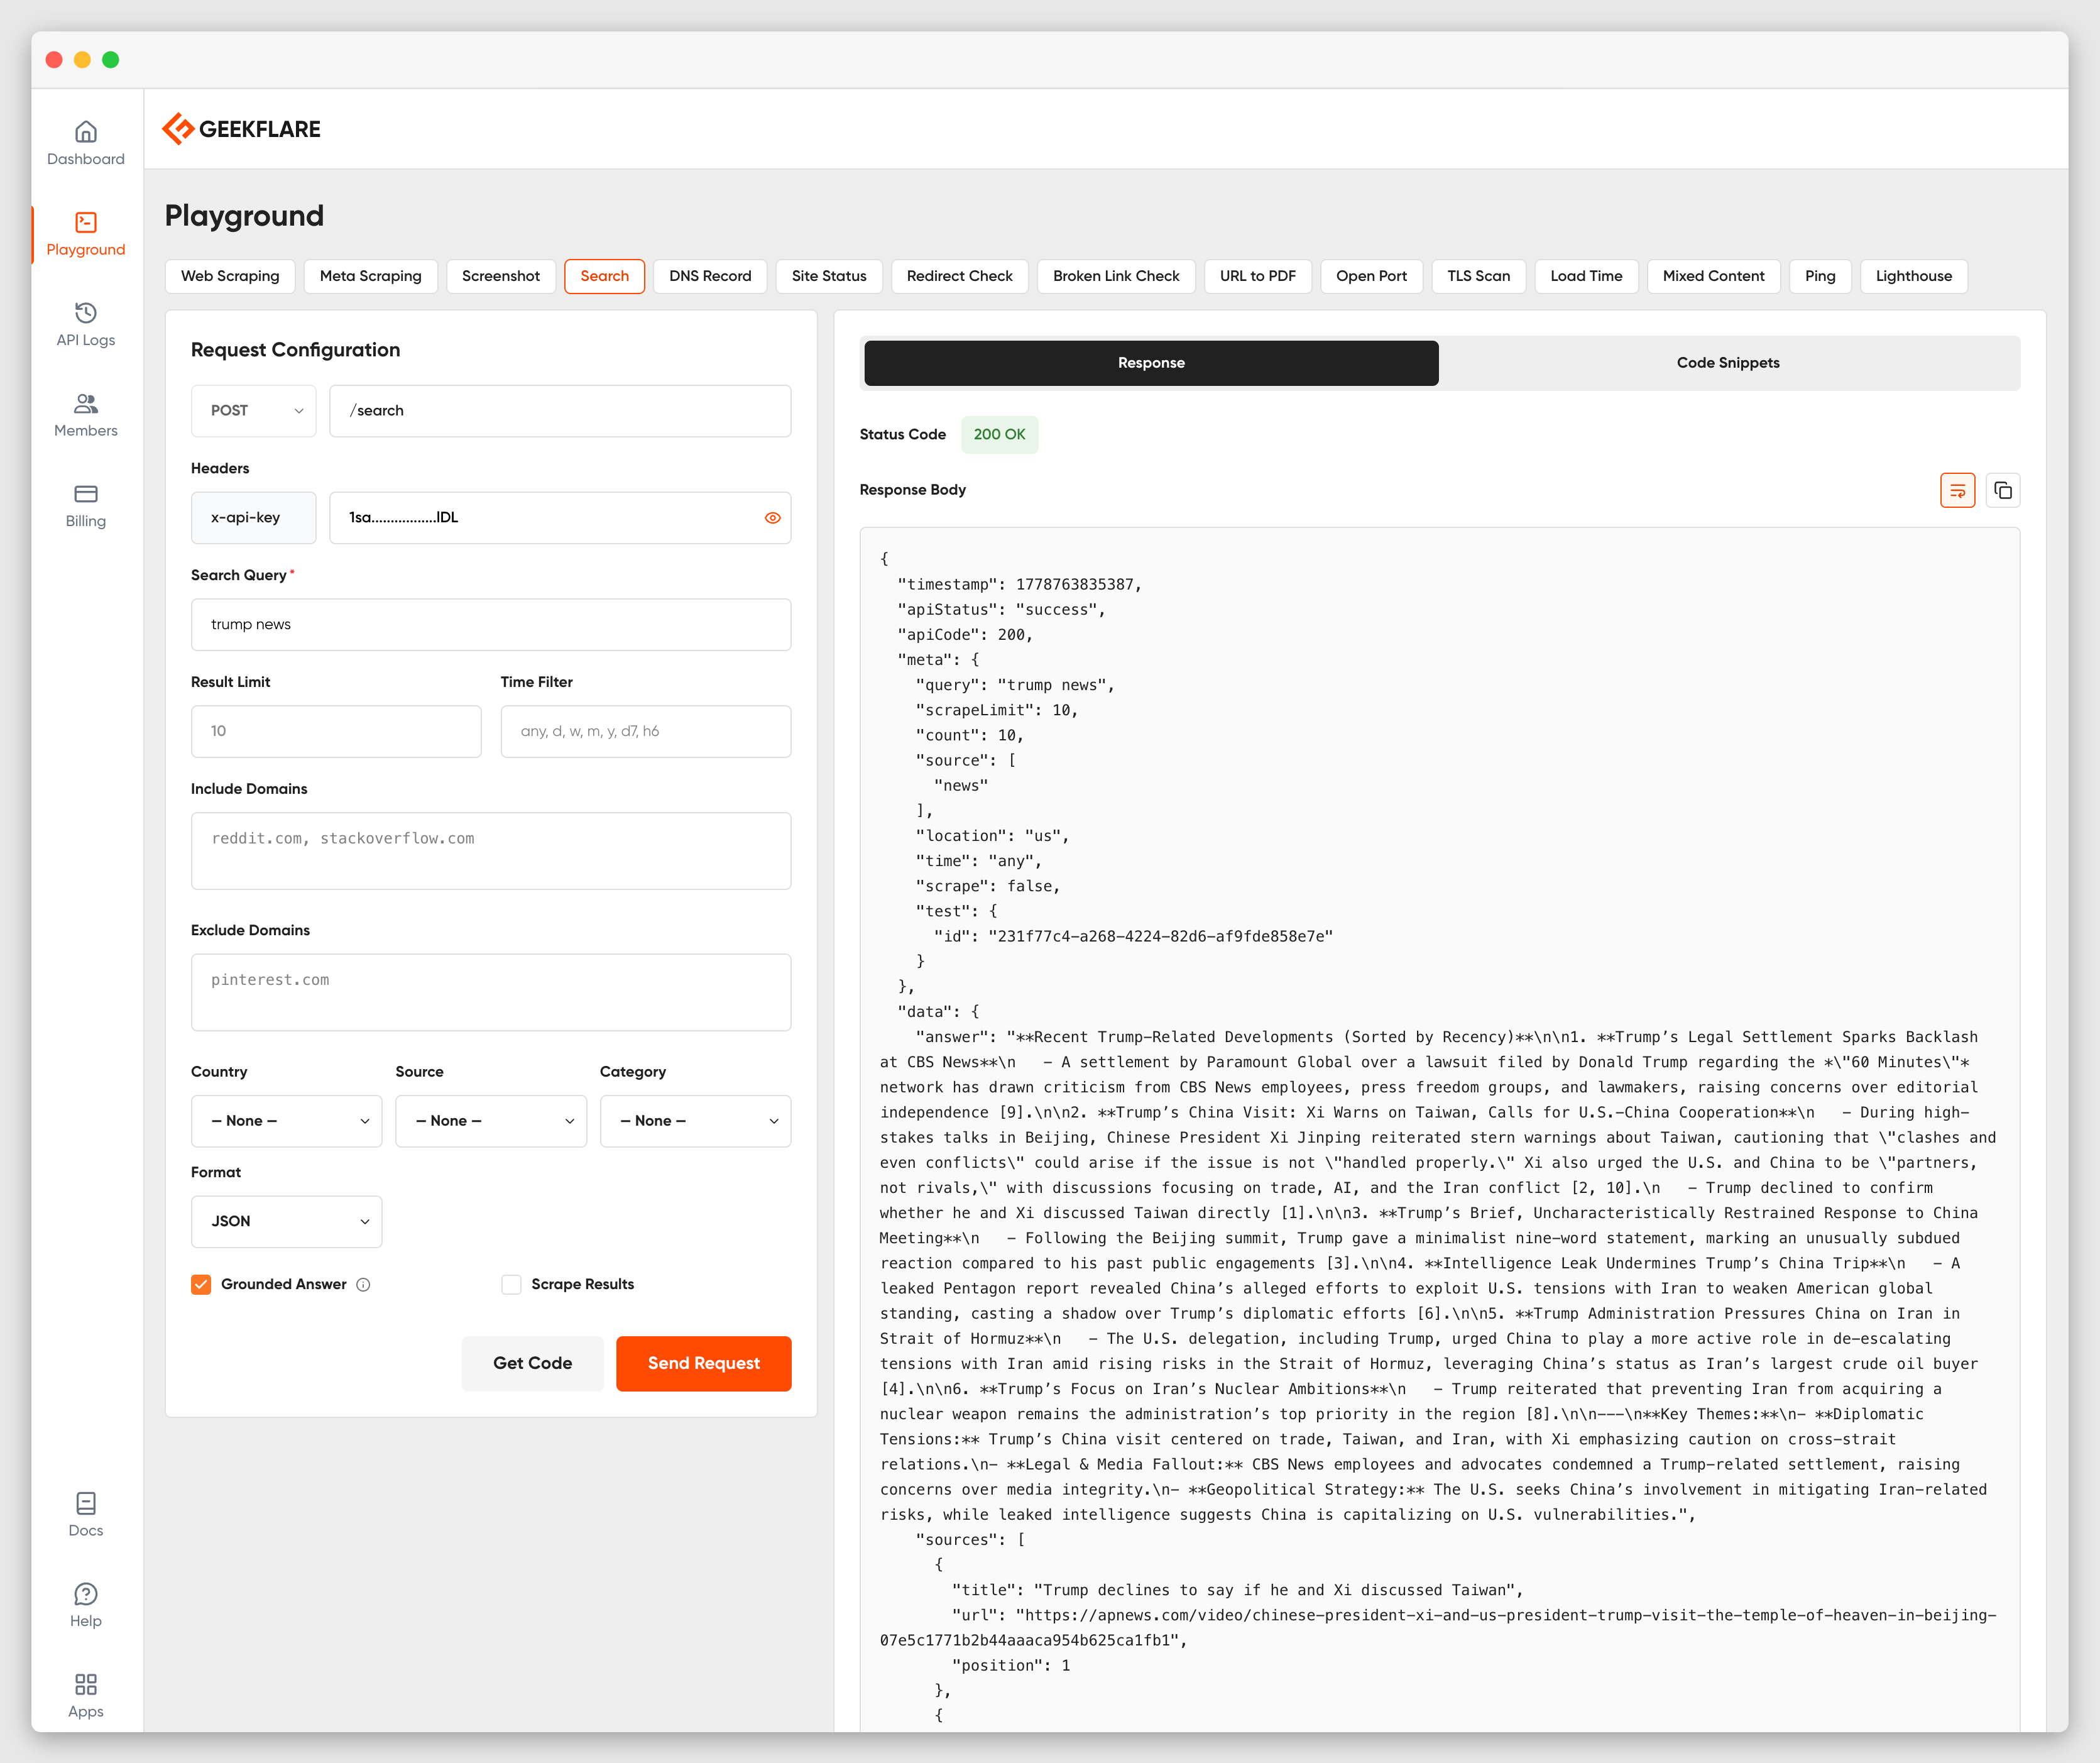Open the Format JSON dropdown

(286, 1221)
